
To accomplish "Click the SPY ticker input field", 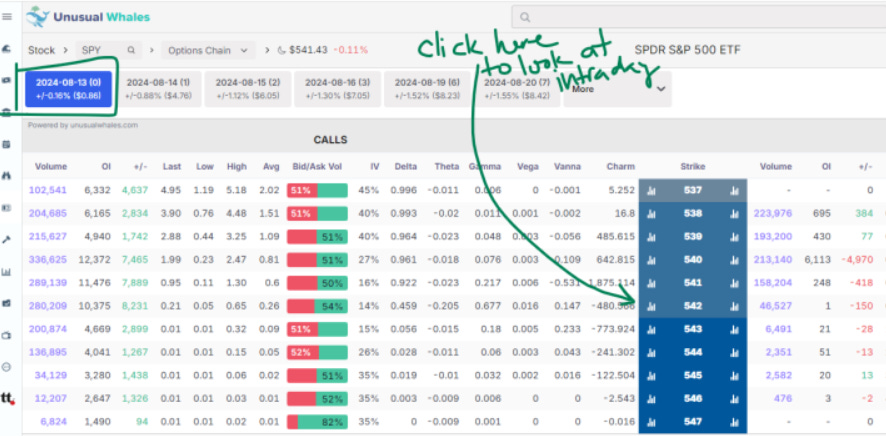I will pyautogui.click(x=108, y=50).
